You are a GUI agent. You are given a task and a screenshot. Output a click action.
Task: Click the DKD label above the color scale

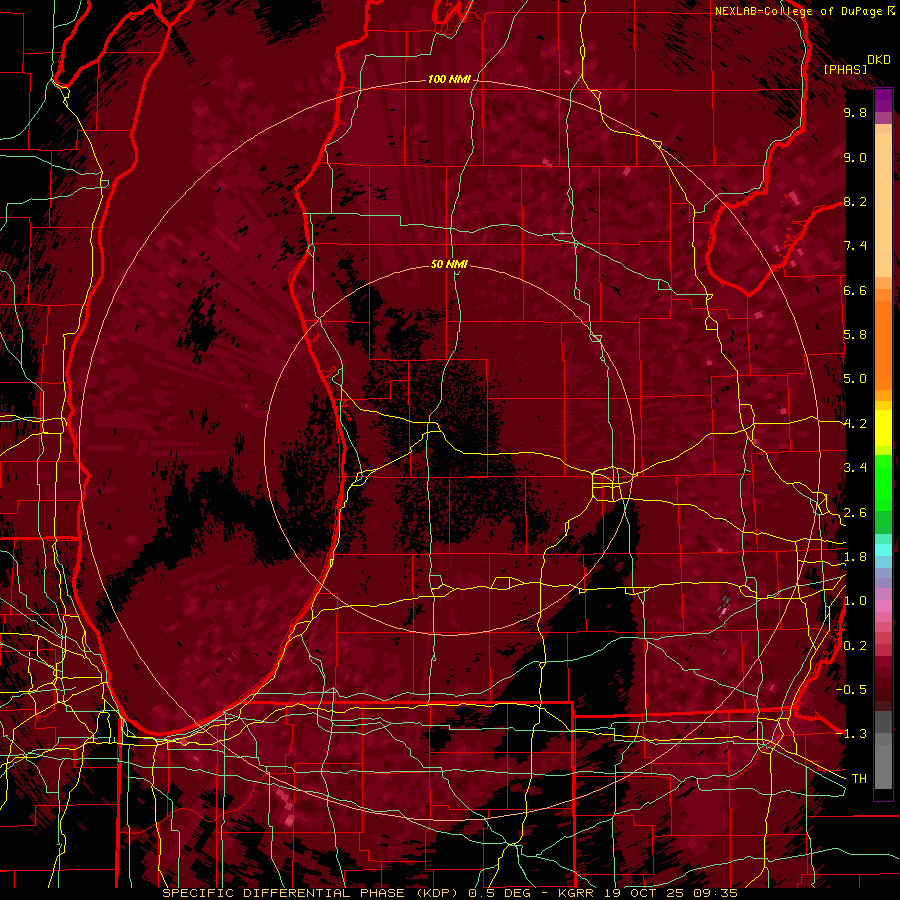pyautogui.click(x=879, y=60)
